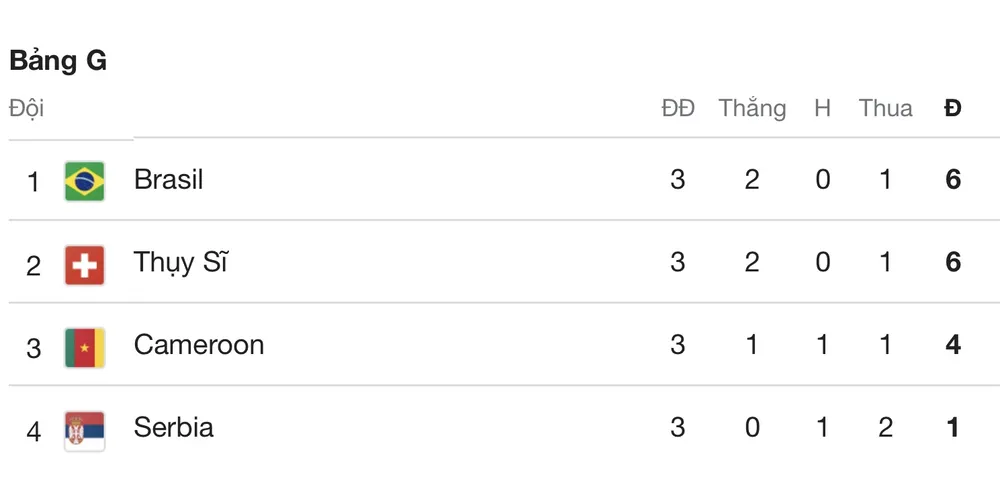
Task: Open the Thụy Sĩ team link
Action: [180, 263]
